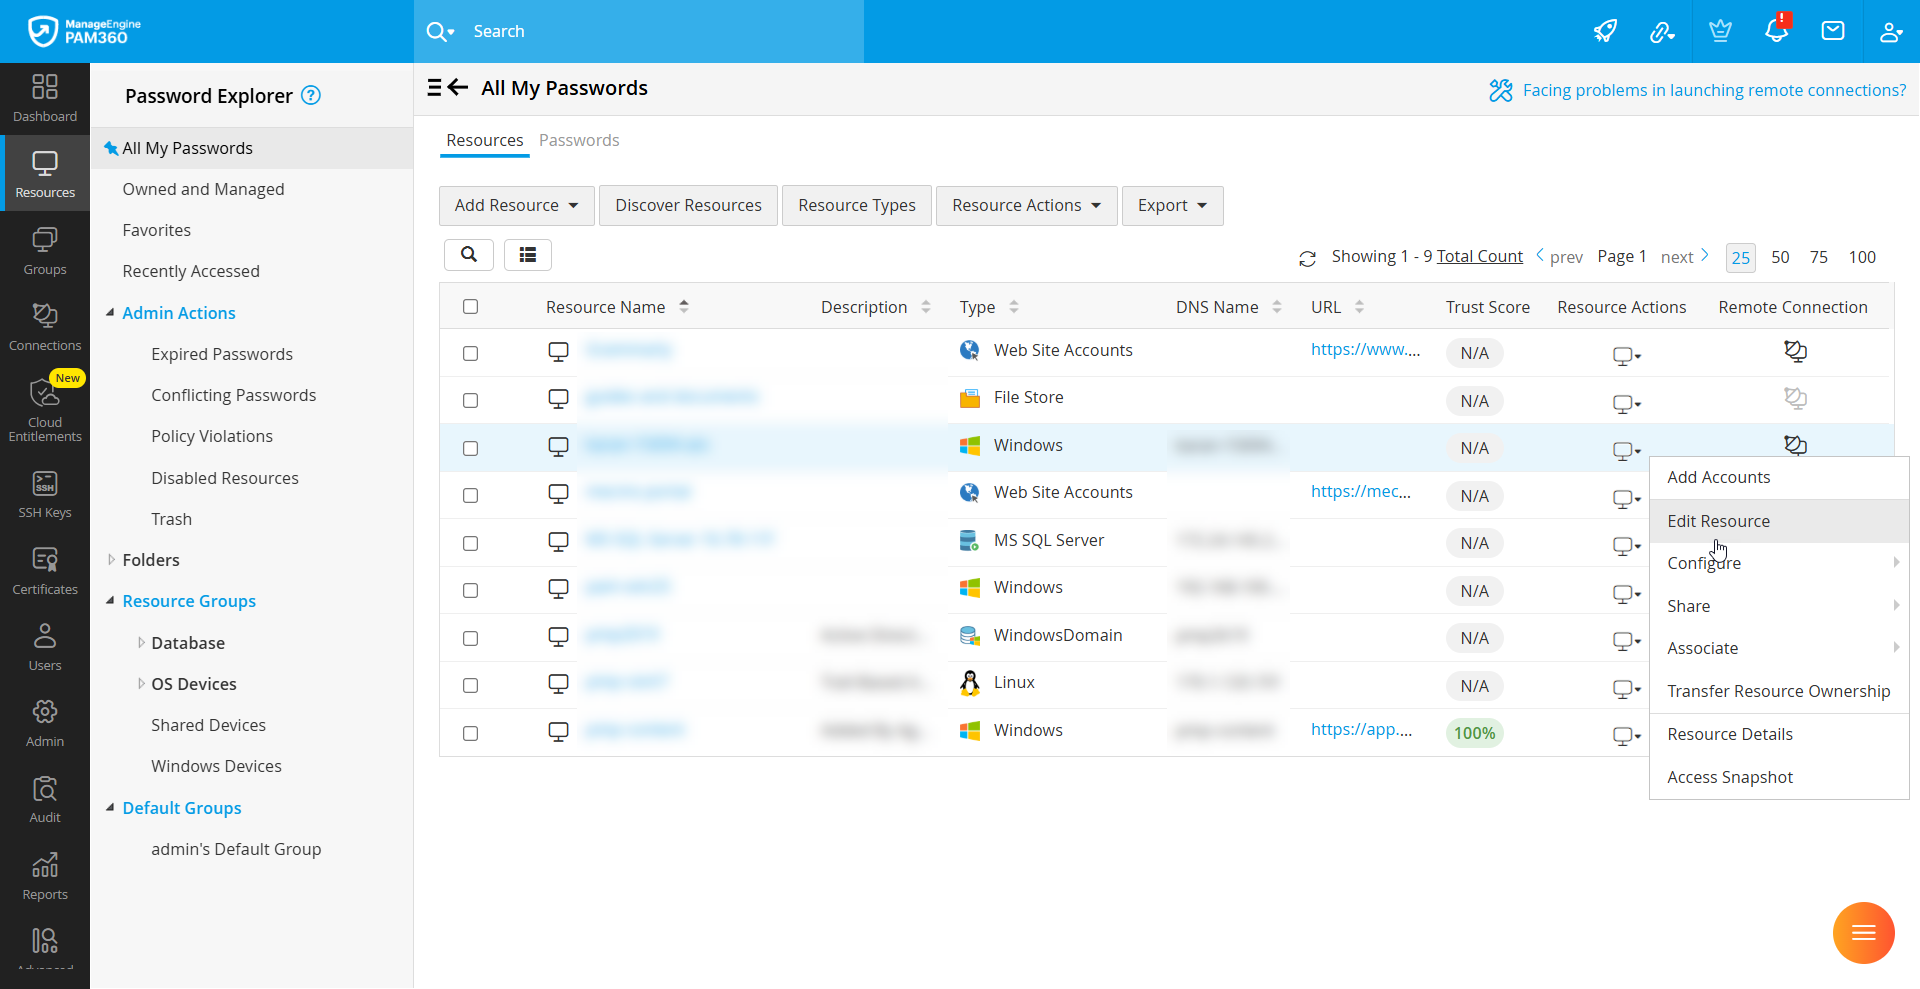This screenshot has height=989, width=1920.
Task: Click the magnifier search icon above the table
Action: pyautogui.click(x=468, y=255)
